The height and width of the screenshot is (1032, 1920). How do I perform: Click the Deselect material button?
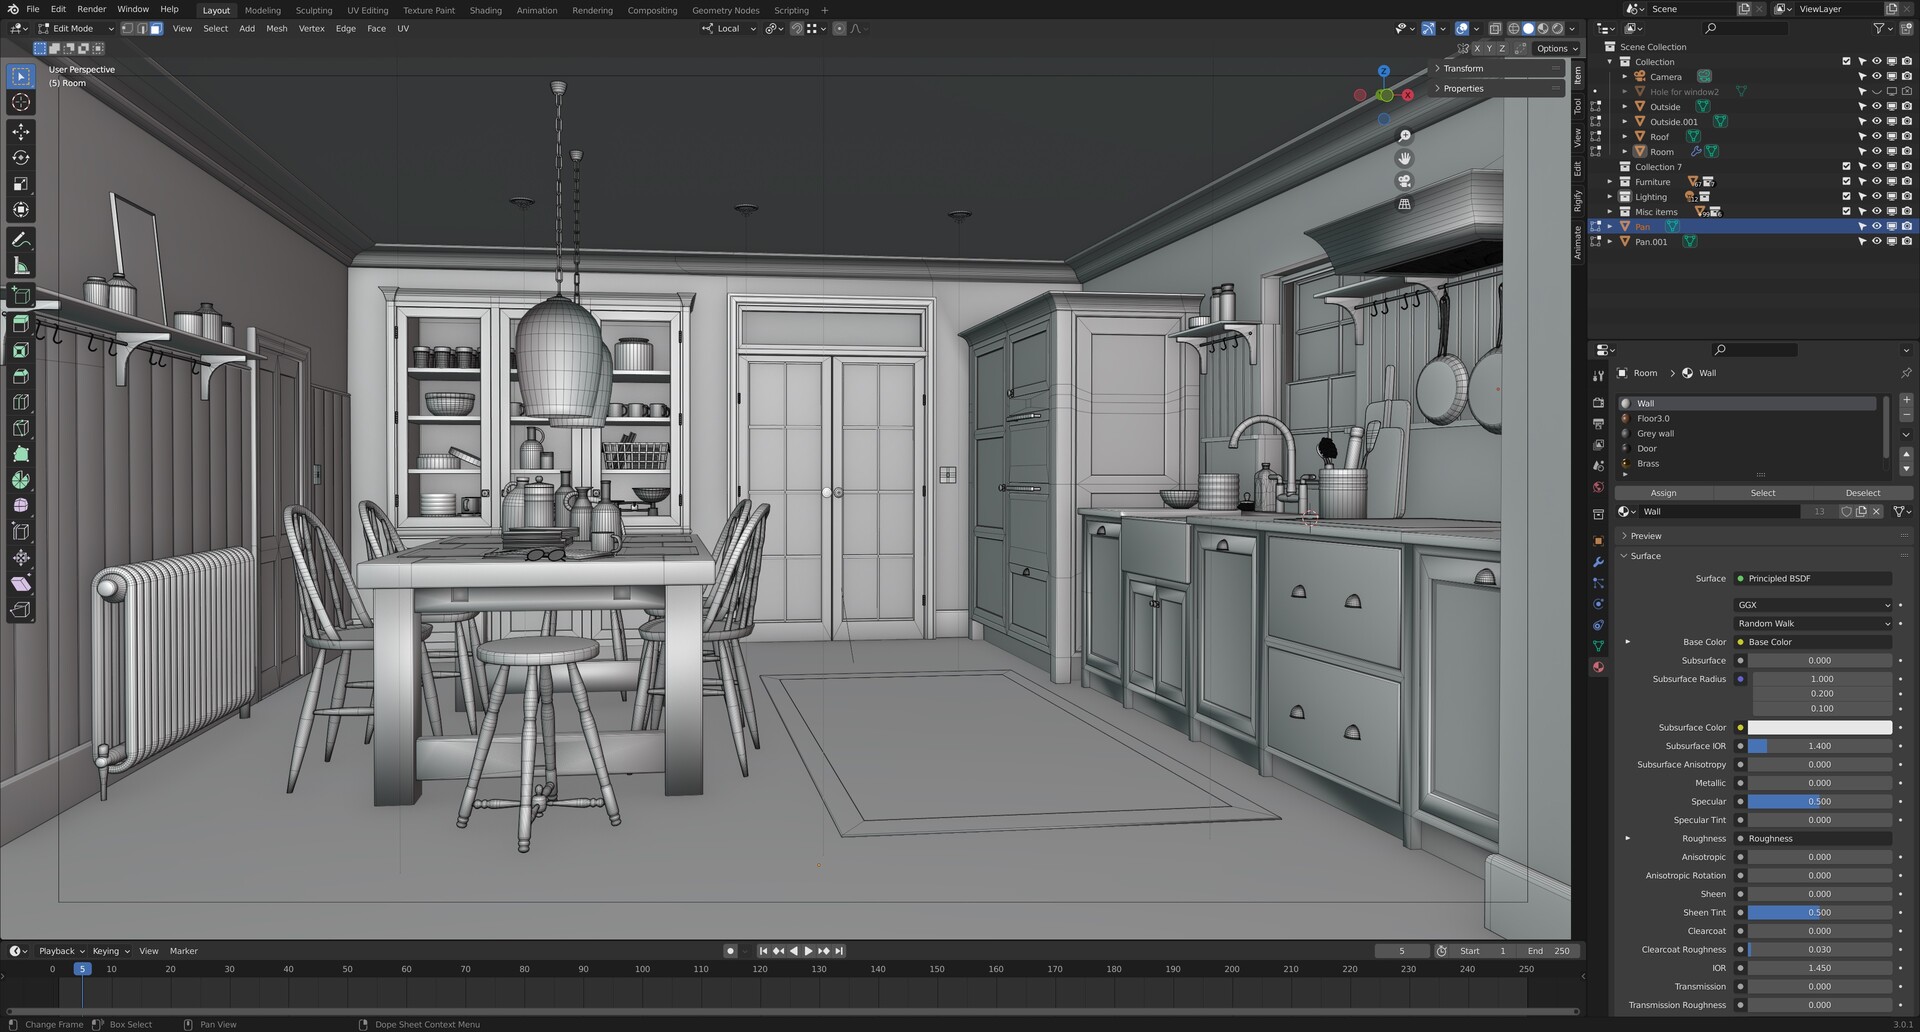click(x=1862, y=493)
